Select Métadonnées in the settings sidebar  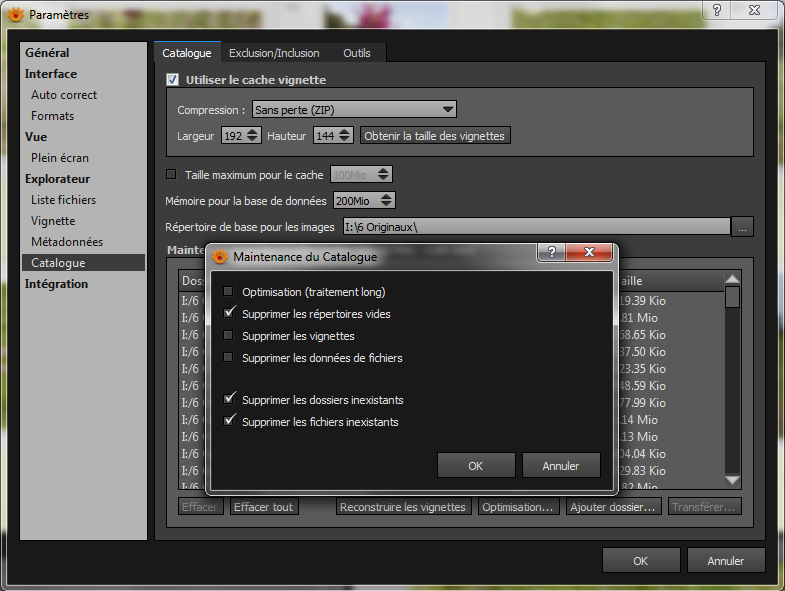(67, 242)
